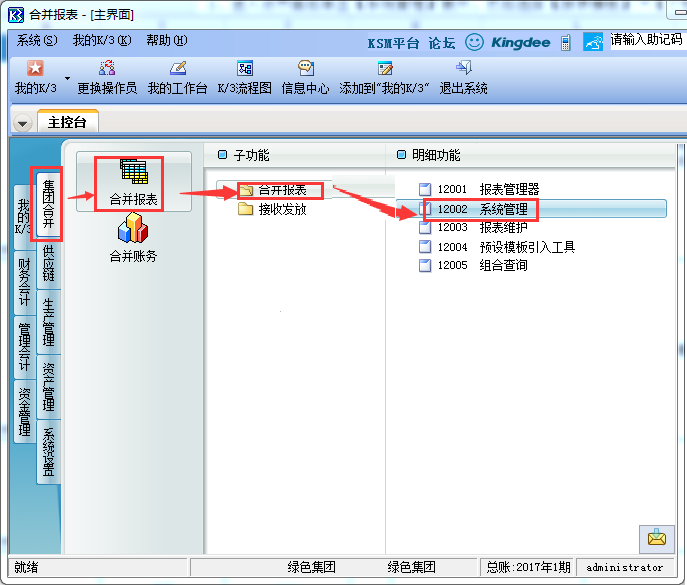687x585 pixels.
Task: Select the 资产管理 side tab
Action: point(48,386)
